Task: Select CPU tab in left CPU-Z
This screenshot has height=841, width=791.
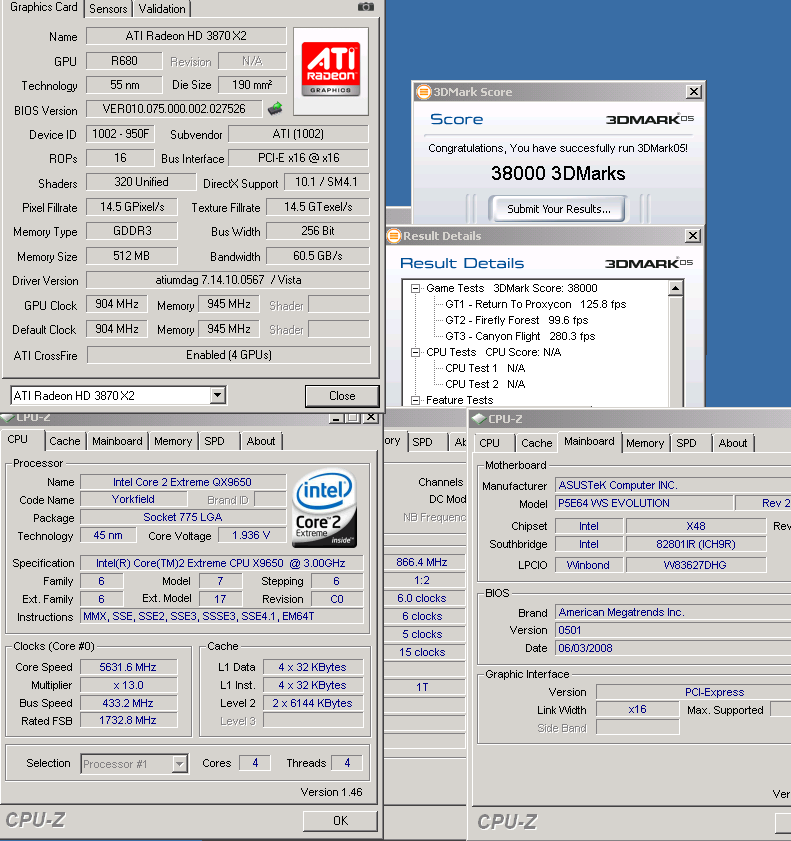Action: click(x=18, y=439)
